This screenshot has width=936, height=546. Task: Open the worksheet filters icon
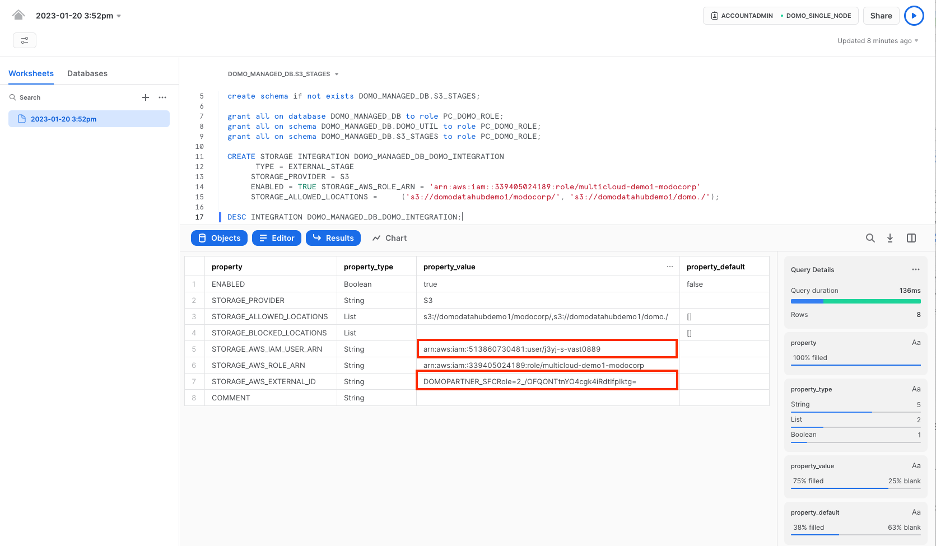coord(25,40)
